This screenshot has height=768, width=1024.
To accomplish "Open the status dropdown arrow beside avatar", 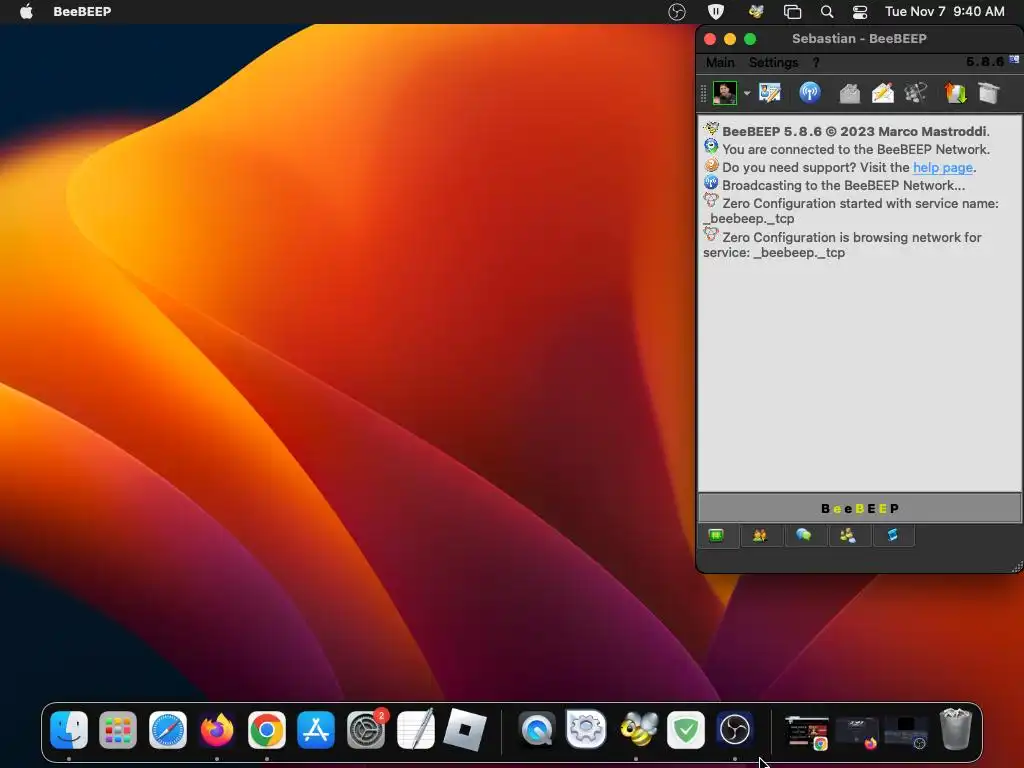I will click(746, 93).
